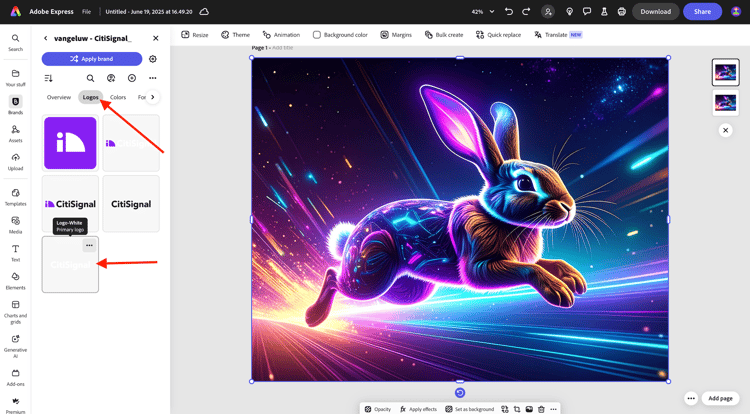Open more options on Logo-White tile
This screenshot has height=414, width=750.
point(89,245)
